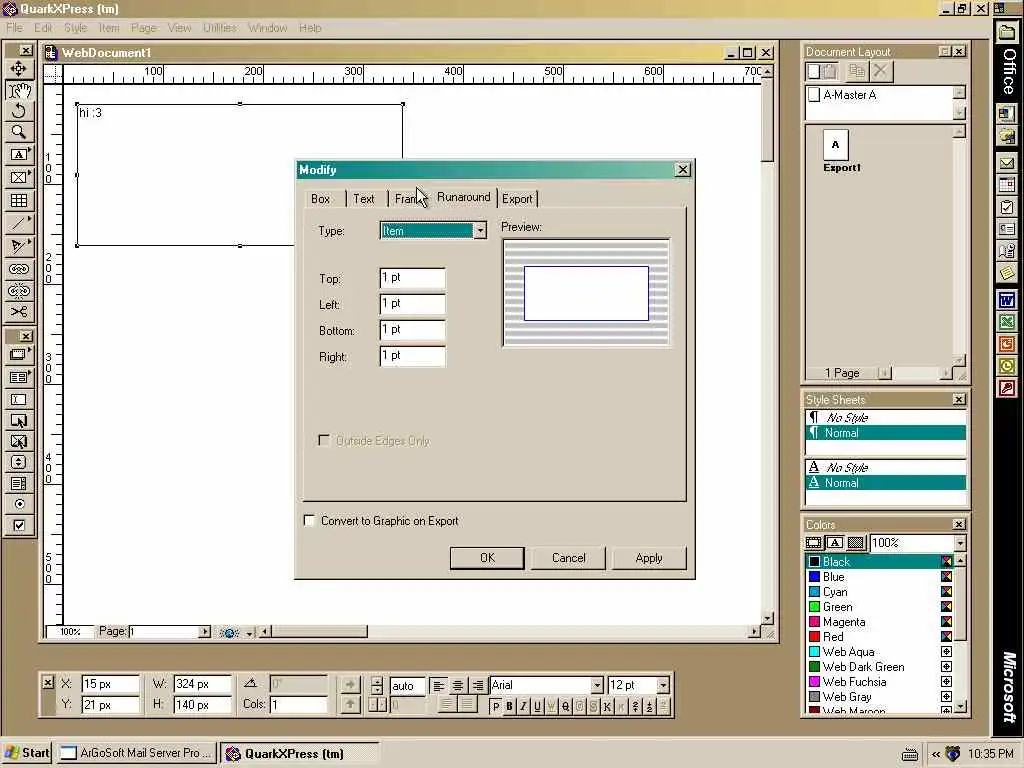The width and height of the screenshot is (1024, 768).
Task: Switch to ArGoSoft Mail Server Pro taskbar item
Action: click(x=136, y=753)
